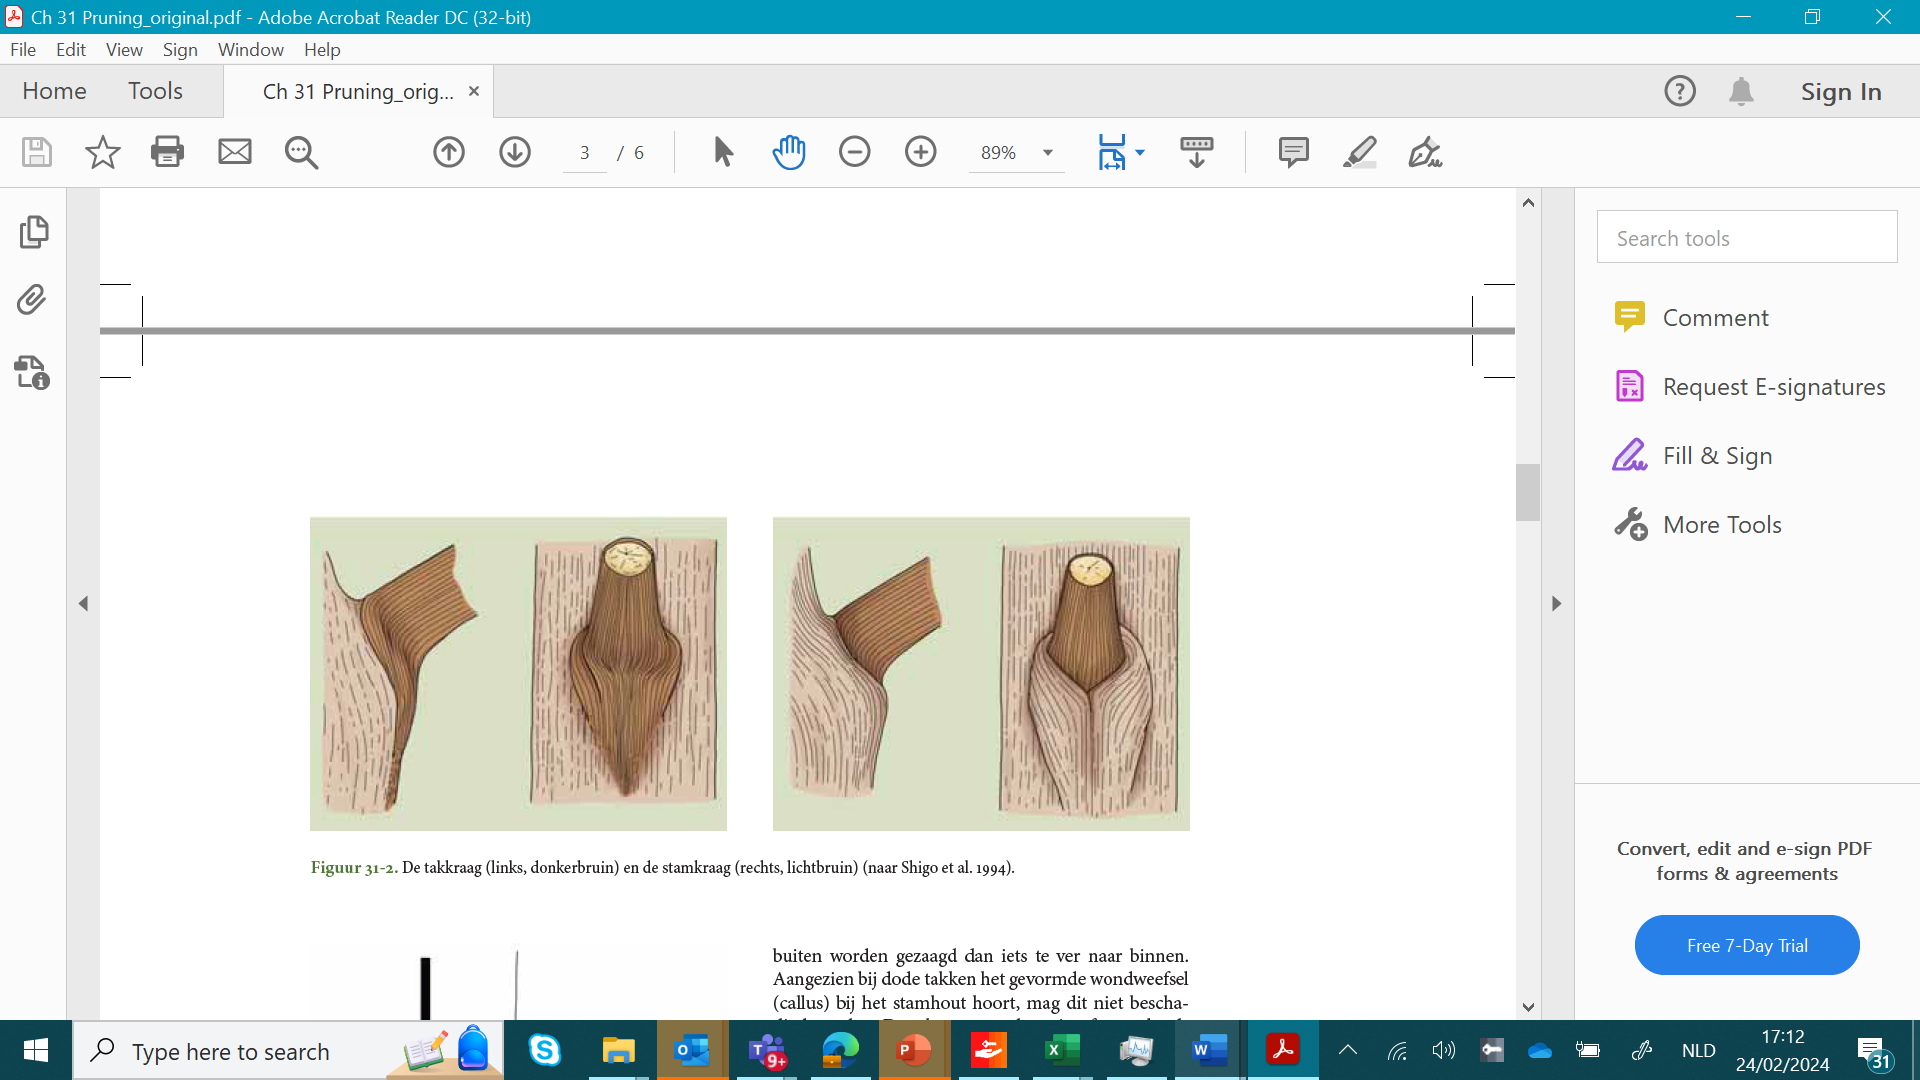Click the Free 7-Day Trial button
Viewport: 1920px width, 1080px height.
(x=1746, y=945)
